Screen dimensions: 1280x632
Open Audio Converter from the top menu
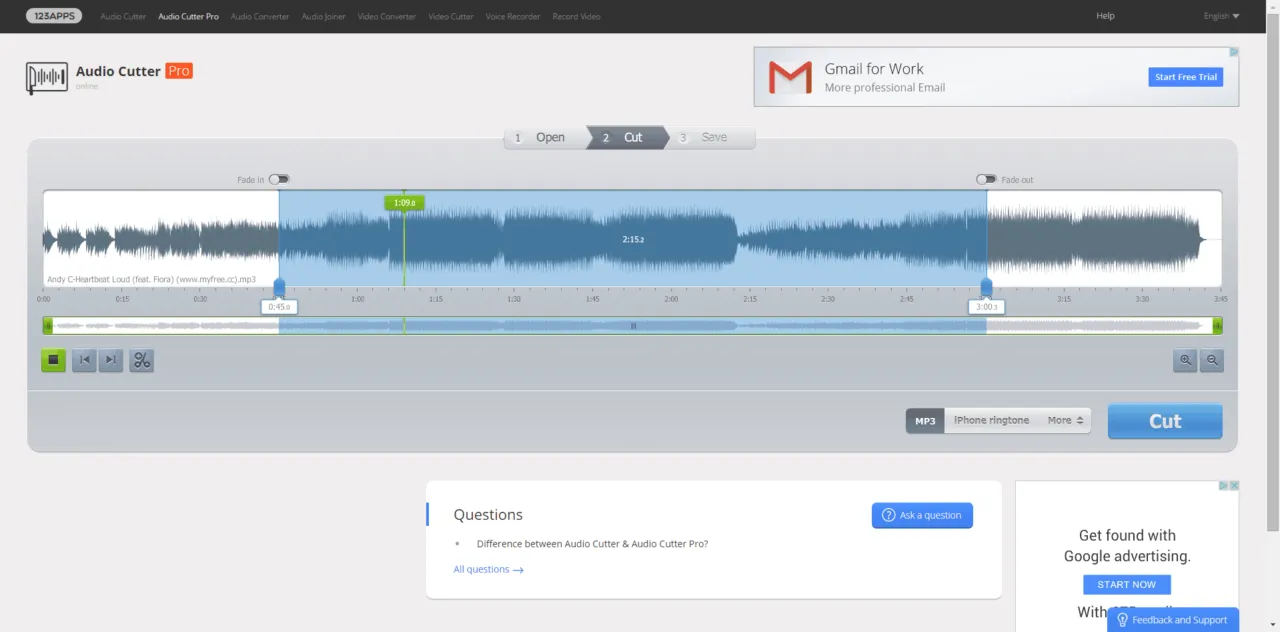click(x=260, y=17)
